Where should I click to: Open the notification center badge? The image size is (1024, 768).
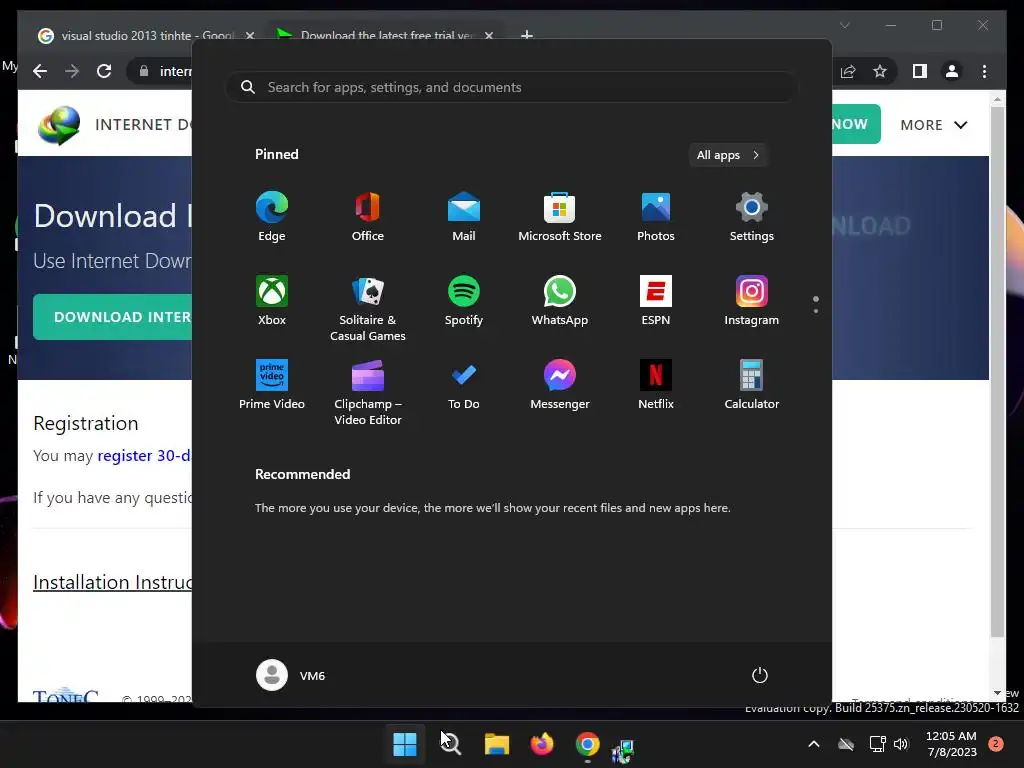coord(996,744)
